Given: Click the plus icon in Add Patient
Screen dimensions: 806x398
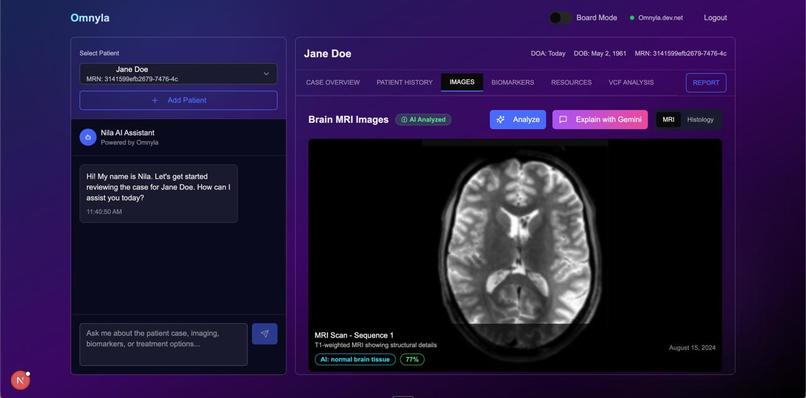Looking at the screenshot, I should click(155, 100).
